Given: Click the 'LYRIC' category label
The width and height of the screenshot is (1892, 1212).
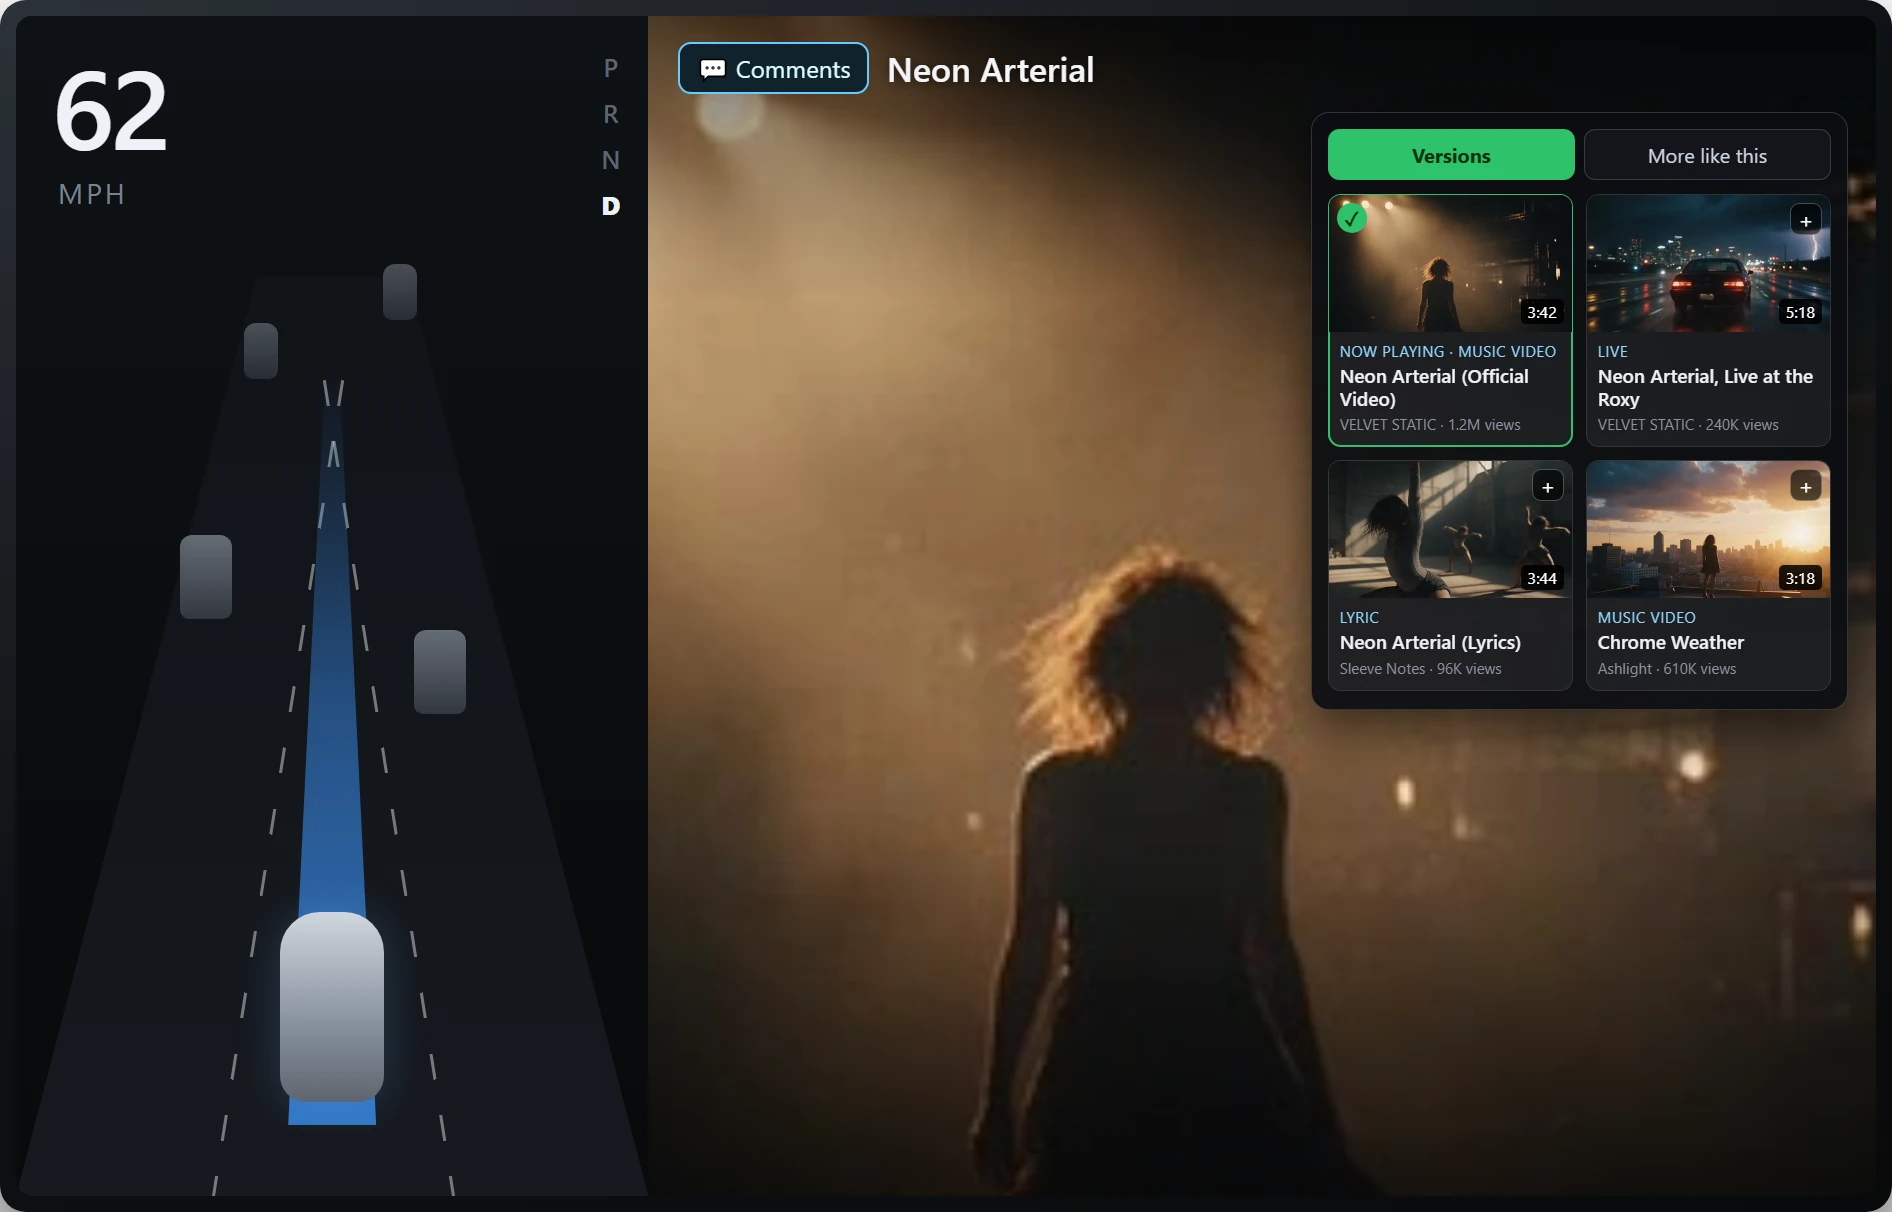Looking at the screenshot, I should coord(1359,618).
